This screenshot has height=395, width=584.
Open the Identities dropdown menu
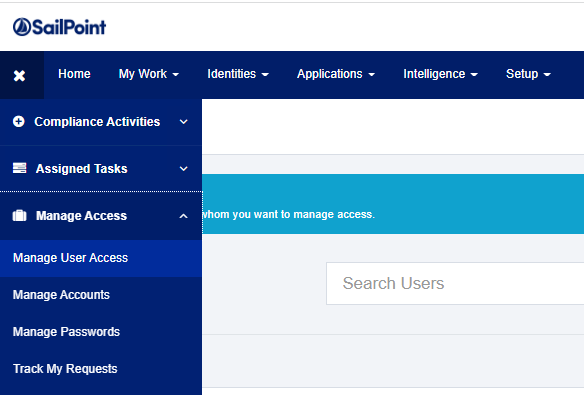238,74
